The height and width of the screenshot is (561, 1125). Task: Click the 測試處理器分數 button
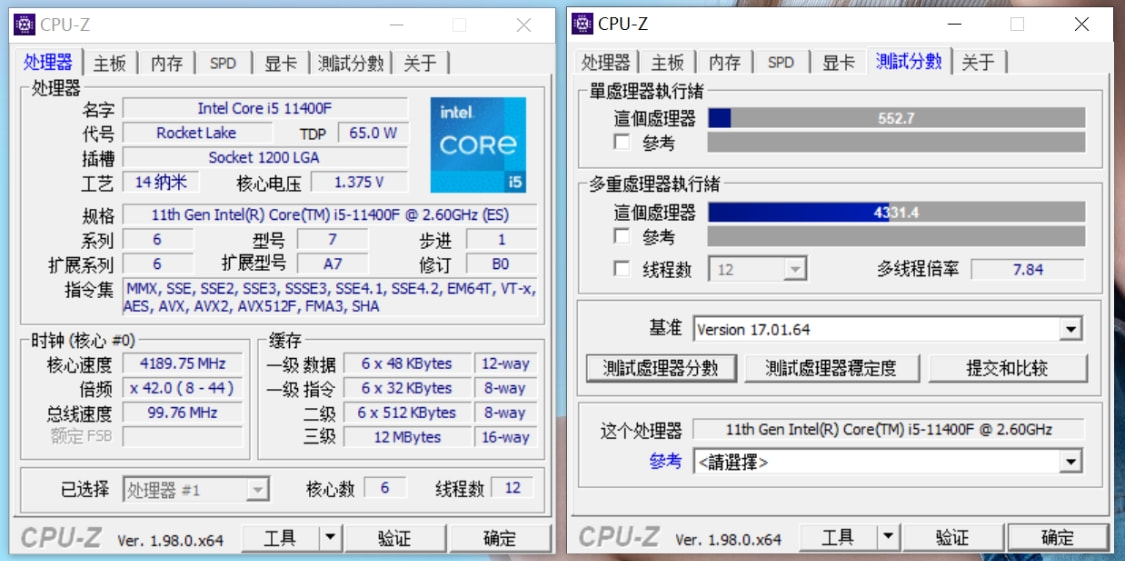(661, 368)
